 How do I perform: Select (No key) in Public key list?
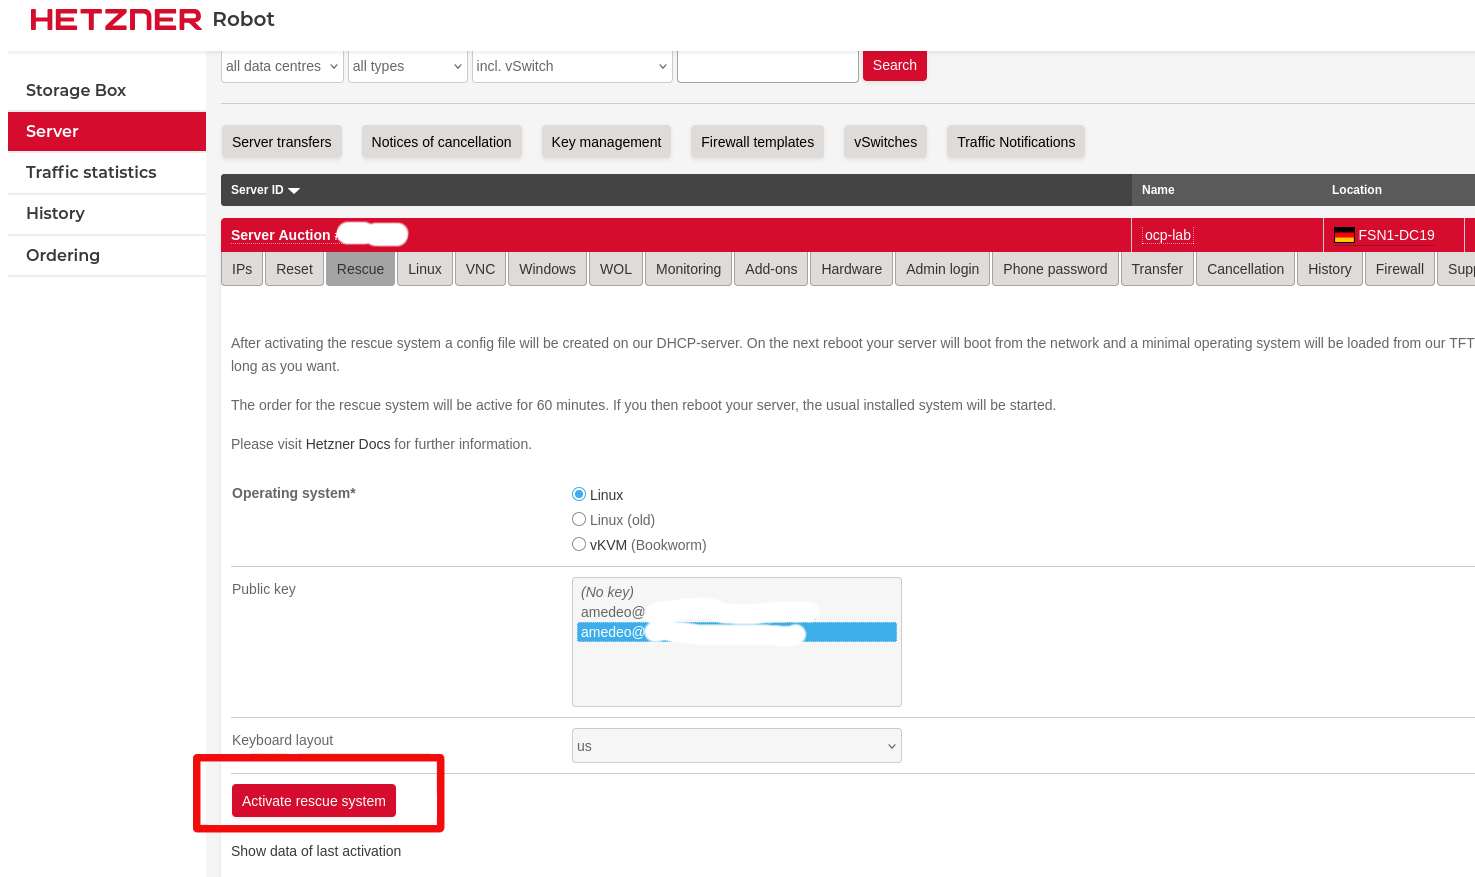click(x=737, y=592)
